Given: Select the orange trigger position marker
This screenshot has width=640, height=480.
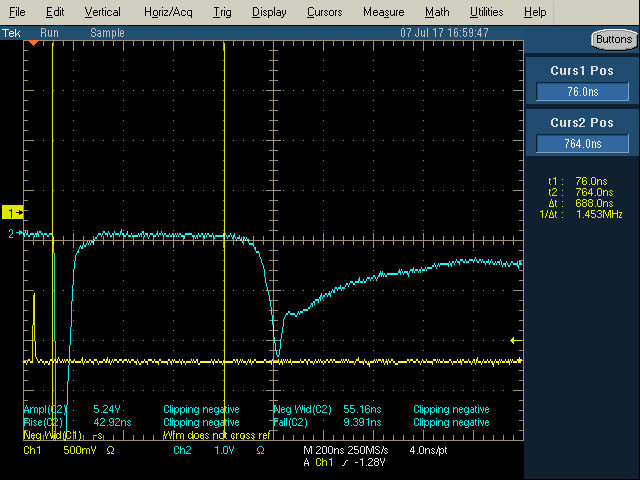Looking at the screenshot, I should [x=33, y=43].
